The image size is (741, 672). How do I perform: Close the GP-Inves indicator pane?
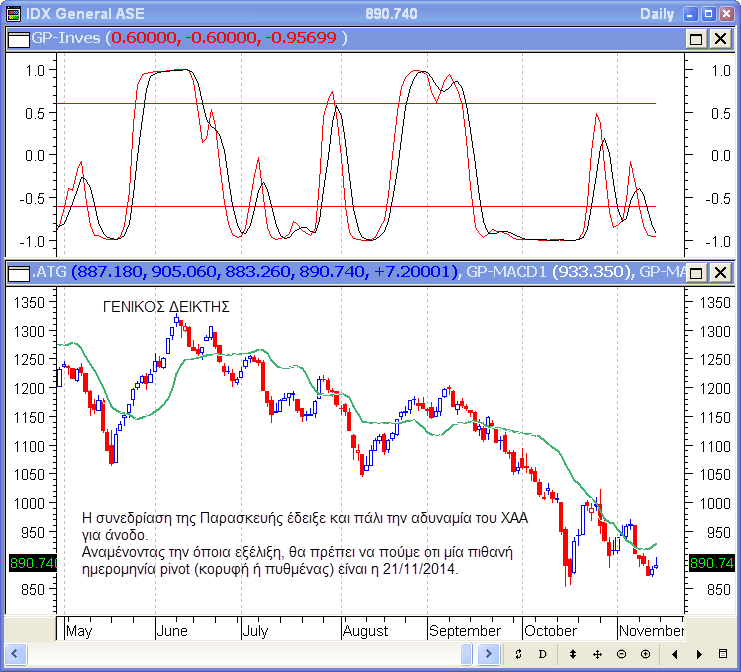(719, 38)
